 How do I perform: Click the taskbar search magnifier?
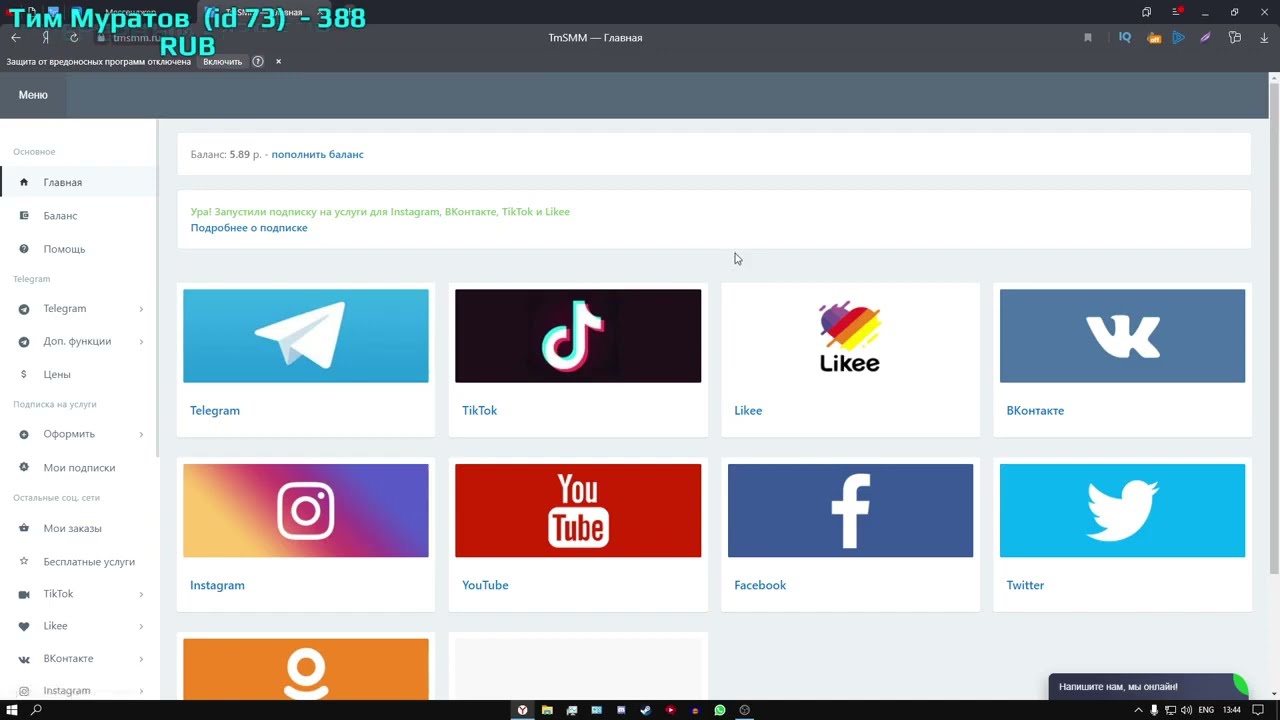pyautogui.click(x=37, y=710)
